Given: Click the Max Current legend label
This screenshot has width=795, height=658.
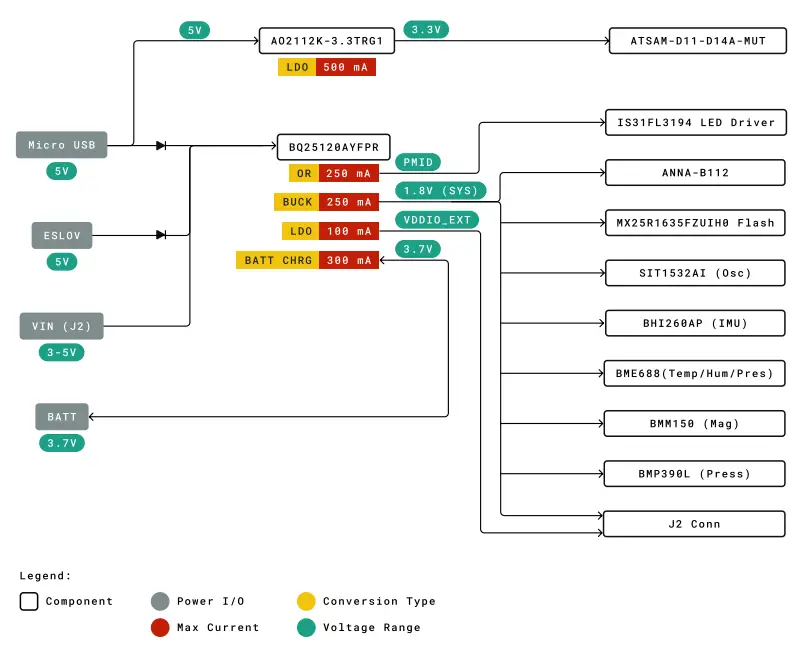Looking at the screenshot, I should tap(218, 628).
